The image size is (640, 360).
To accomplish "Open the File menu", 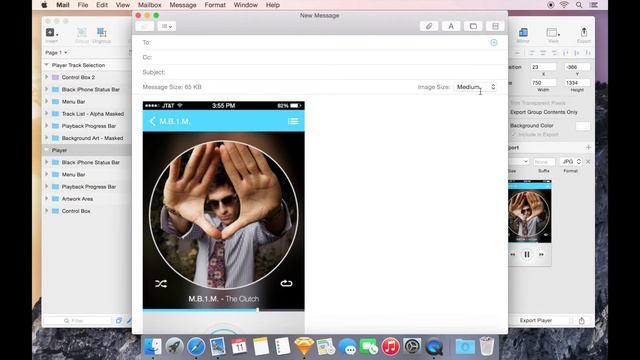I will [83, 5].
